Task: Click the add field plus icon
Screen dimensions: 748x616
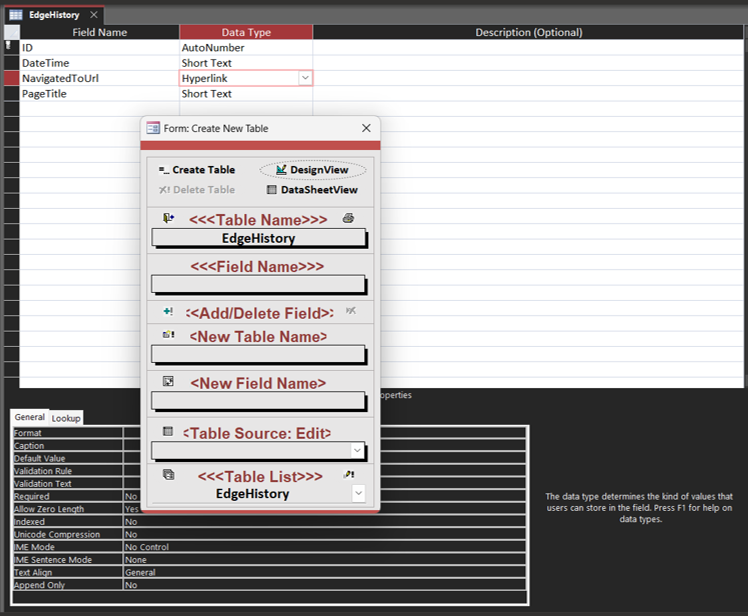Action: (168, 312)
